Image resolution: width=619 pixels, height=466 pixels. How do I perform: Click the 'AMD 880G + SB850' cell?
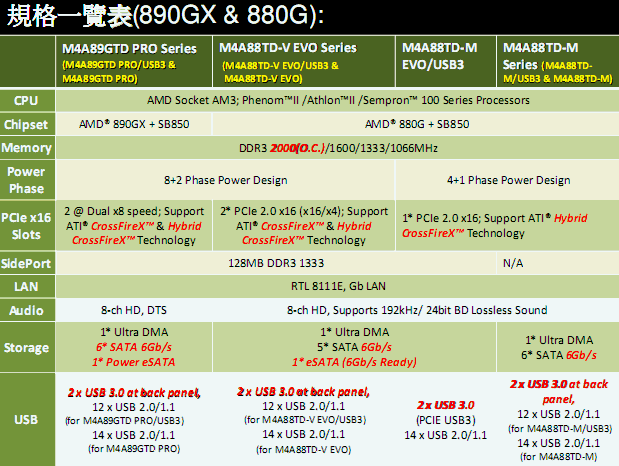[x=416, y=124]
